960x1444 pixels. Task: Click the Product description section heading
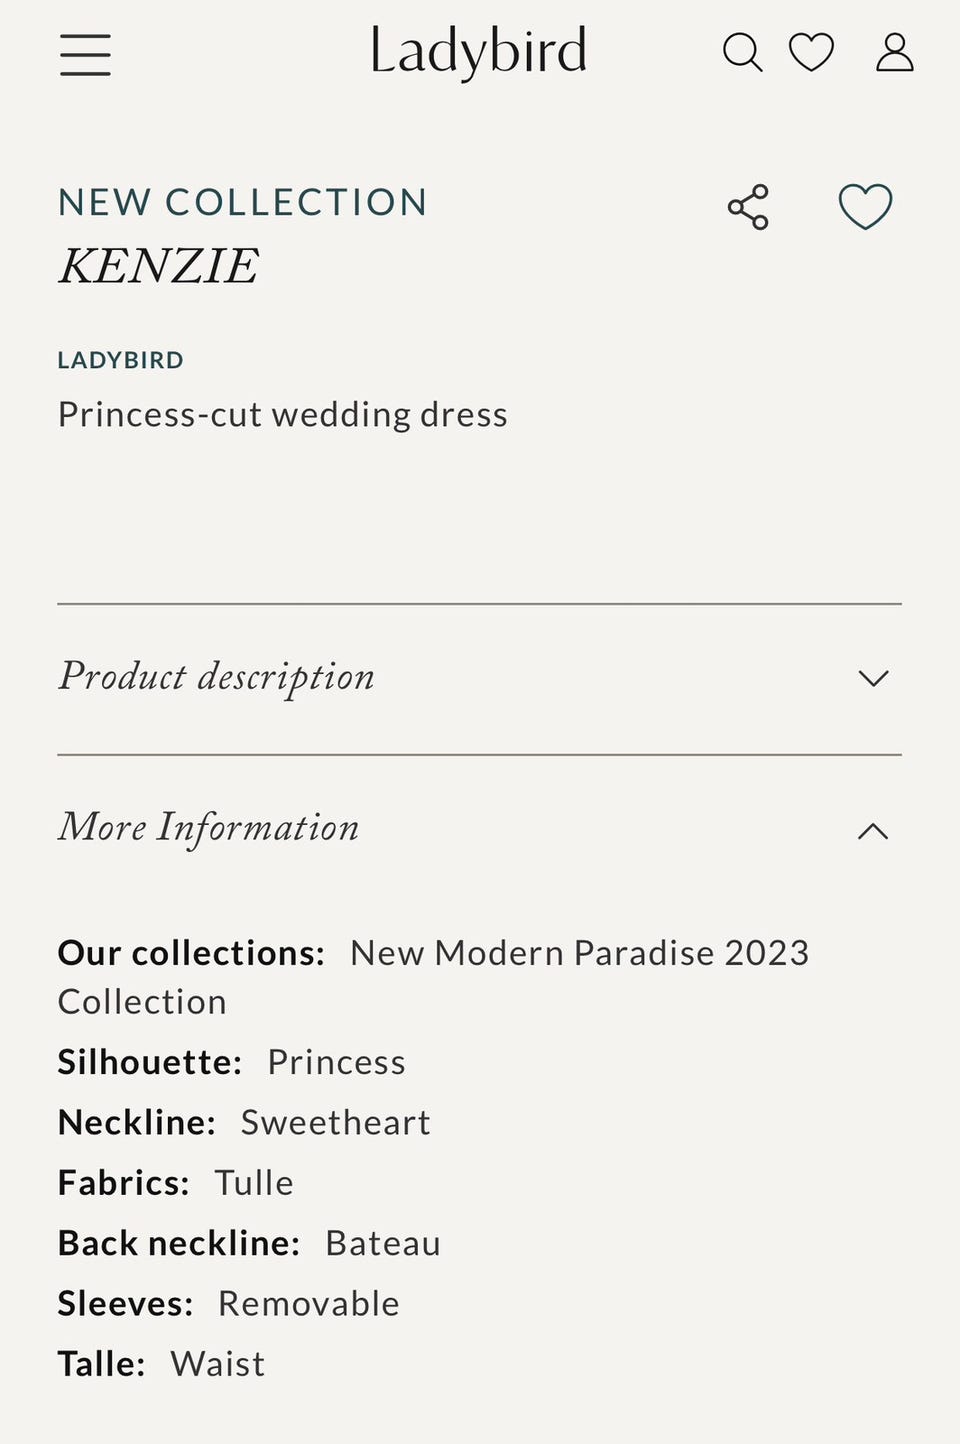[216, 677]
